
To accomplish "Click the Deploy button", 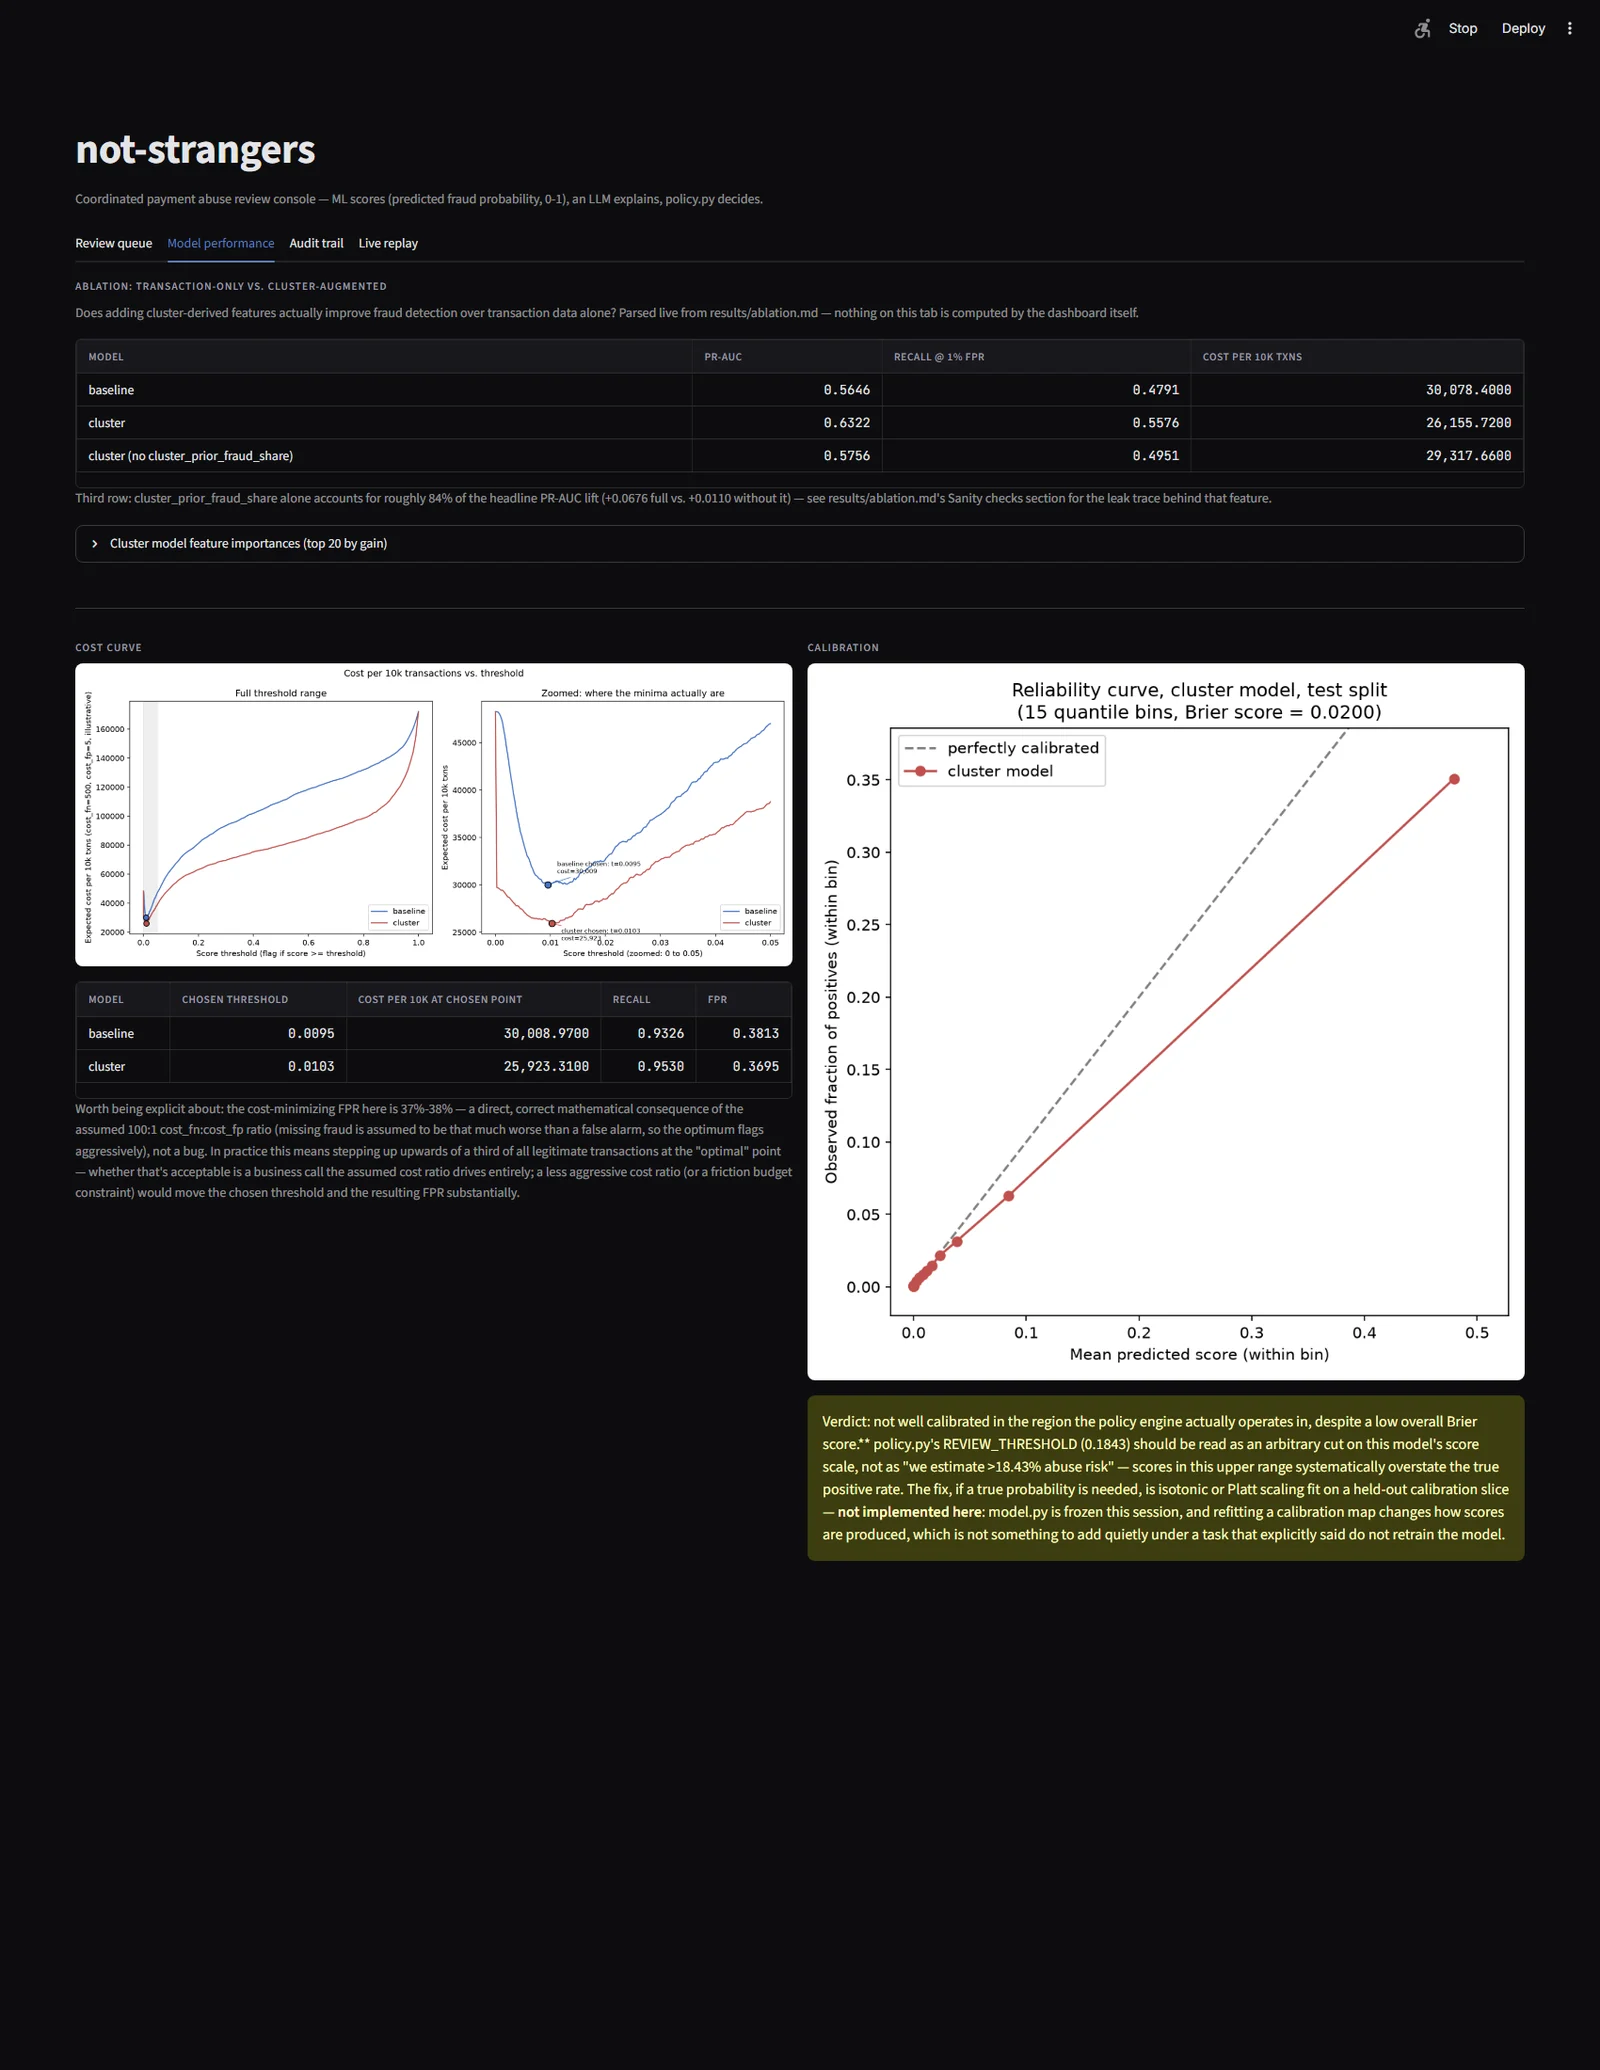I will tap(1523, 29).
